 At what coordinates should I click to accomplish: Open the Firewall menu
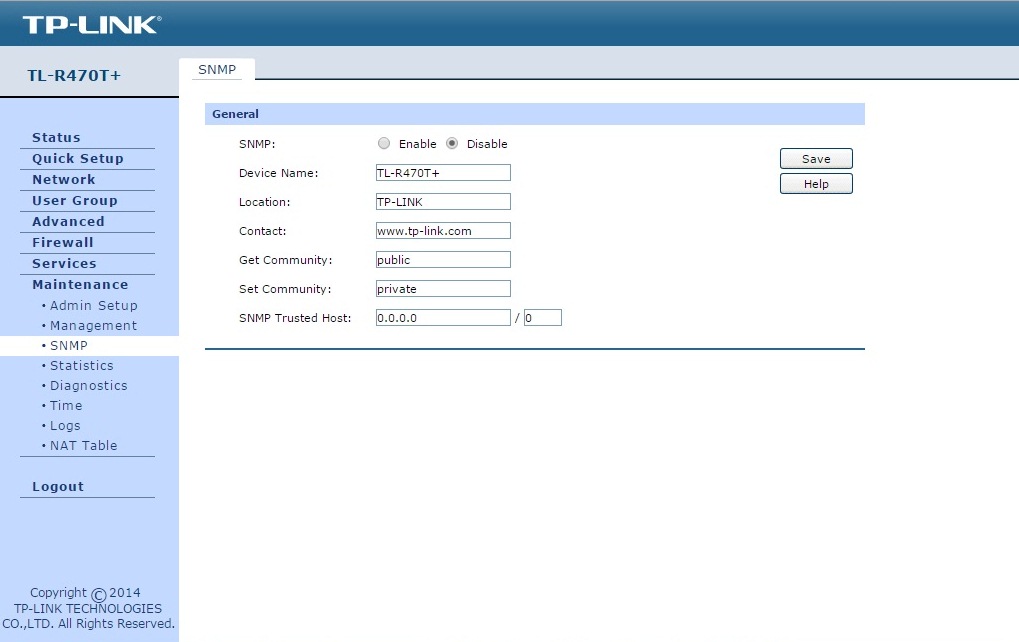(63, 242)
